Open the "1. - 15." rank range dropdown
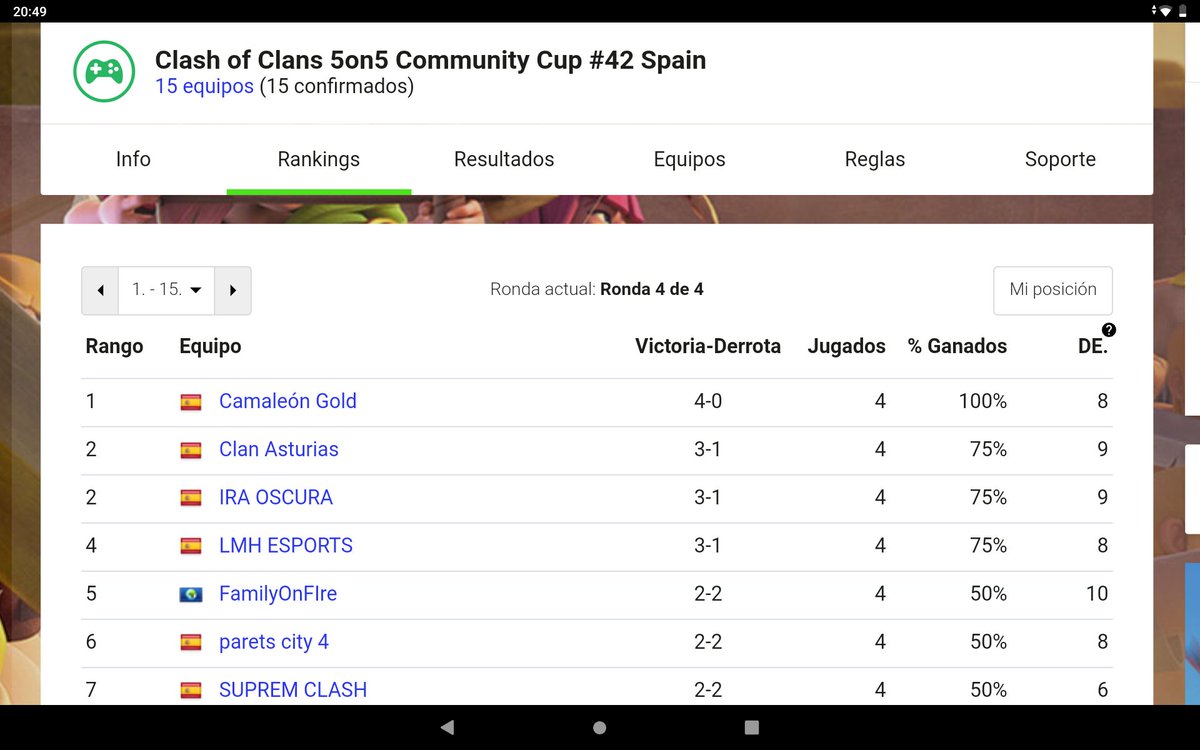1200x750 pixels. click(x=166, y=289)
